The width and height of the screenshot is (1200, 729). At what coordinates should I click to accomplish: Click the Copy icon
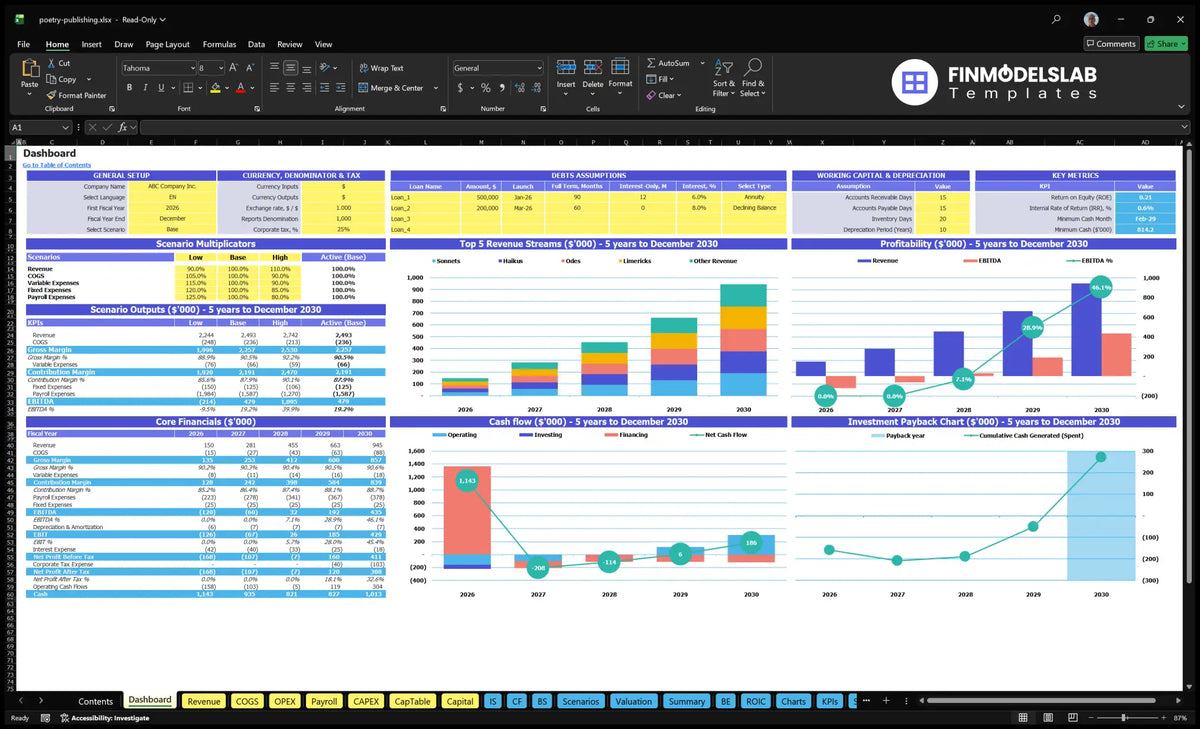click(51, 79)
